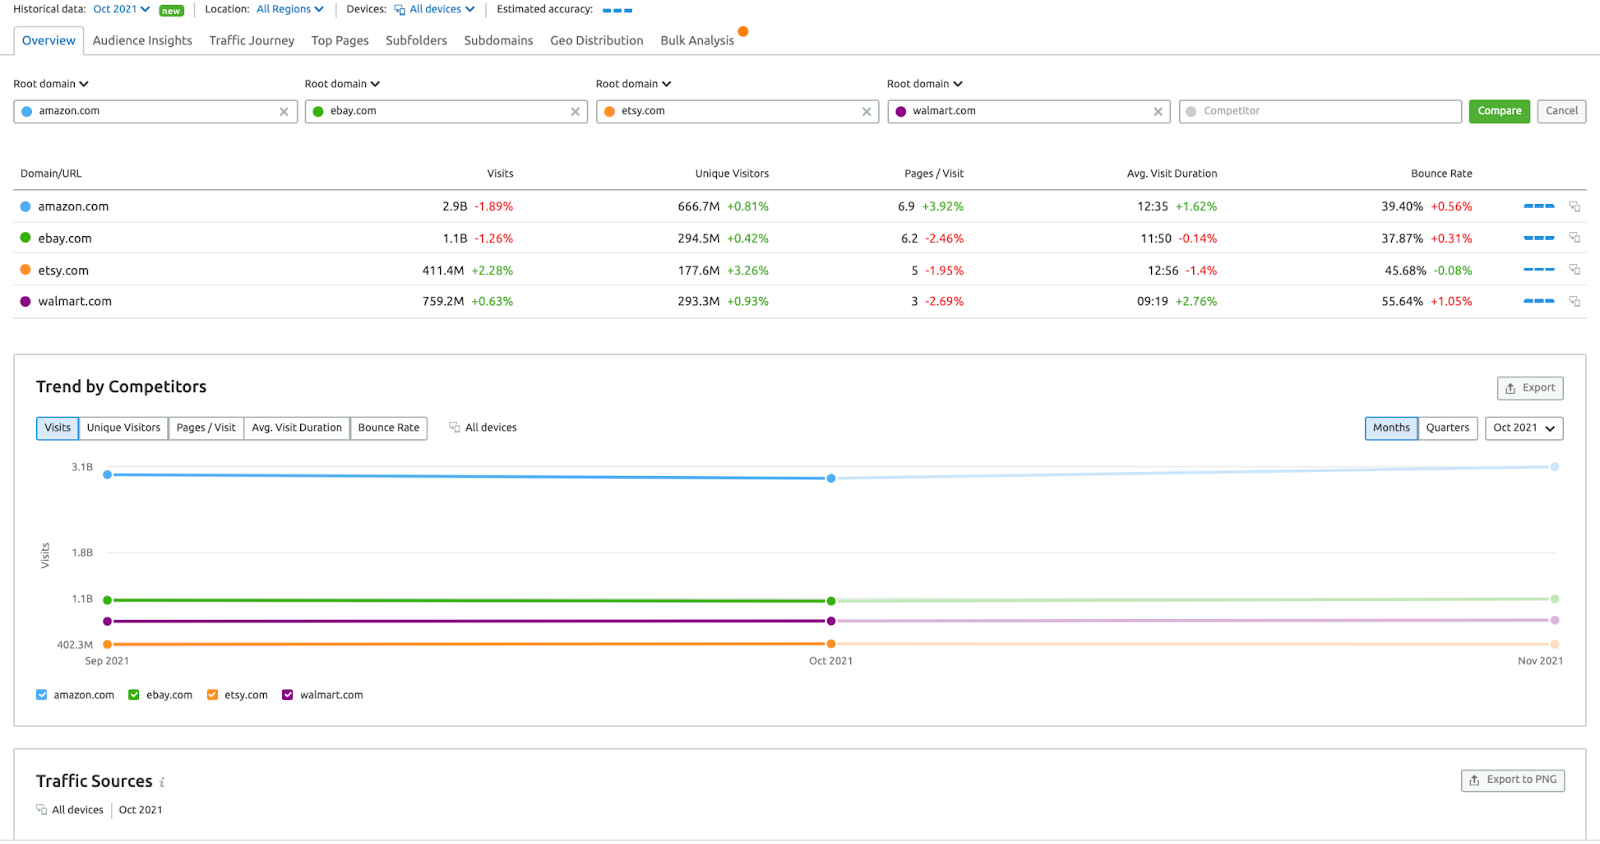Clear amazon.com from the first domain field

click(x=284, y=112)
